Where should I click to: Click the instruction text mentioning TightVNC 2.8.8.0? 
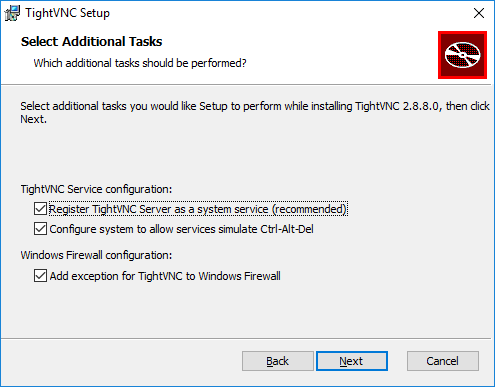pyautogui.click(x=255, y=112)
